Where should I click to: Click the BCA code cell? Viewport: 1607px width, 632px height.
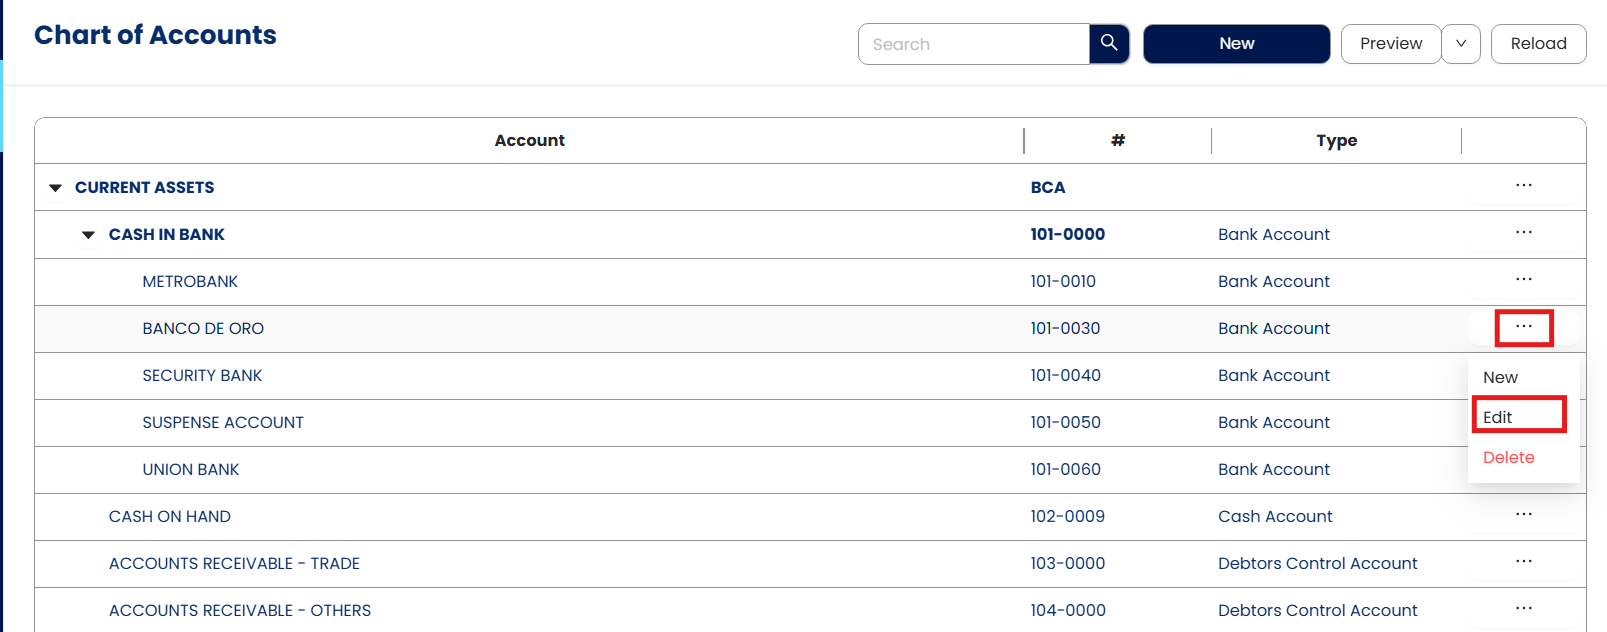(1048, 188)
